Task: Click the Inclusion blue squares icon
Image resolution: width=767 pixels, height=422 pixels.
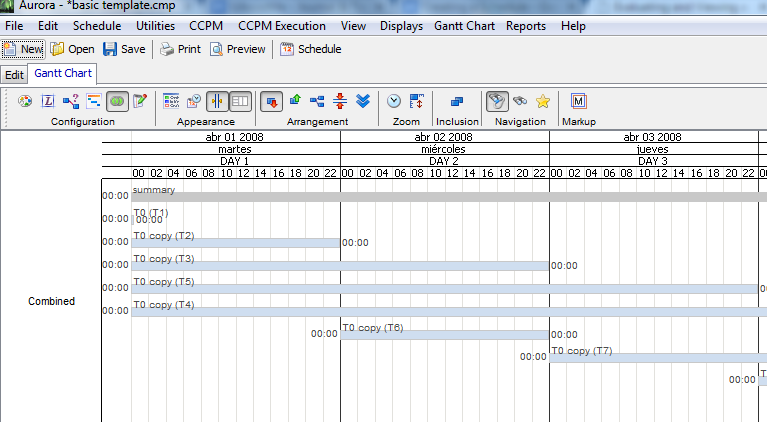Action: [457, 101]
